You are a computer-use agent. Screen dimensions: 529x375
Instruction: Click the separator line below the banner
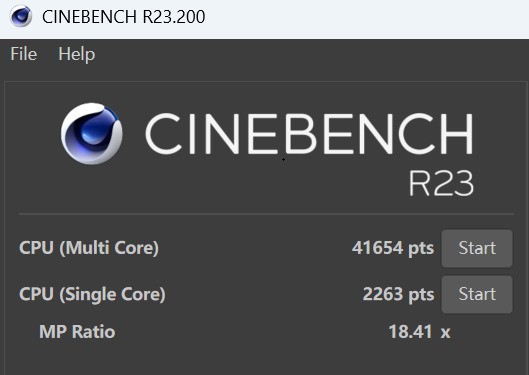tap(266, 214)
